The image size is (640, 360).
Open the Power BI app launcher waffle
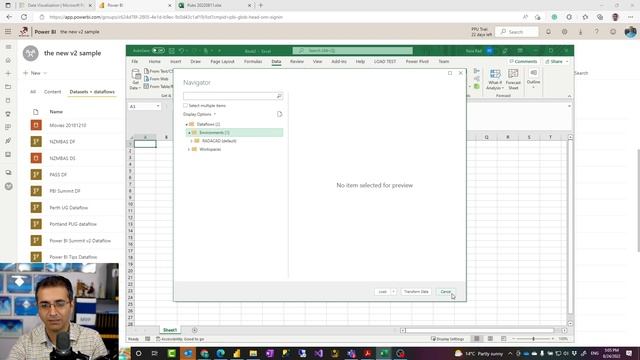click(x=8, y=31)
